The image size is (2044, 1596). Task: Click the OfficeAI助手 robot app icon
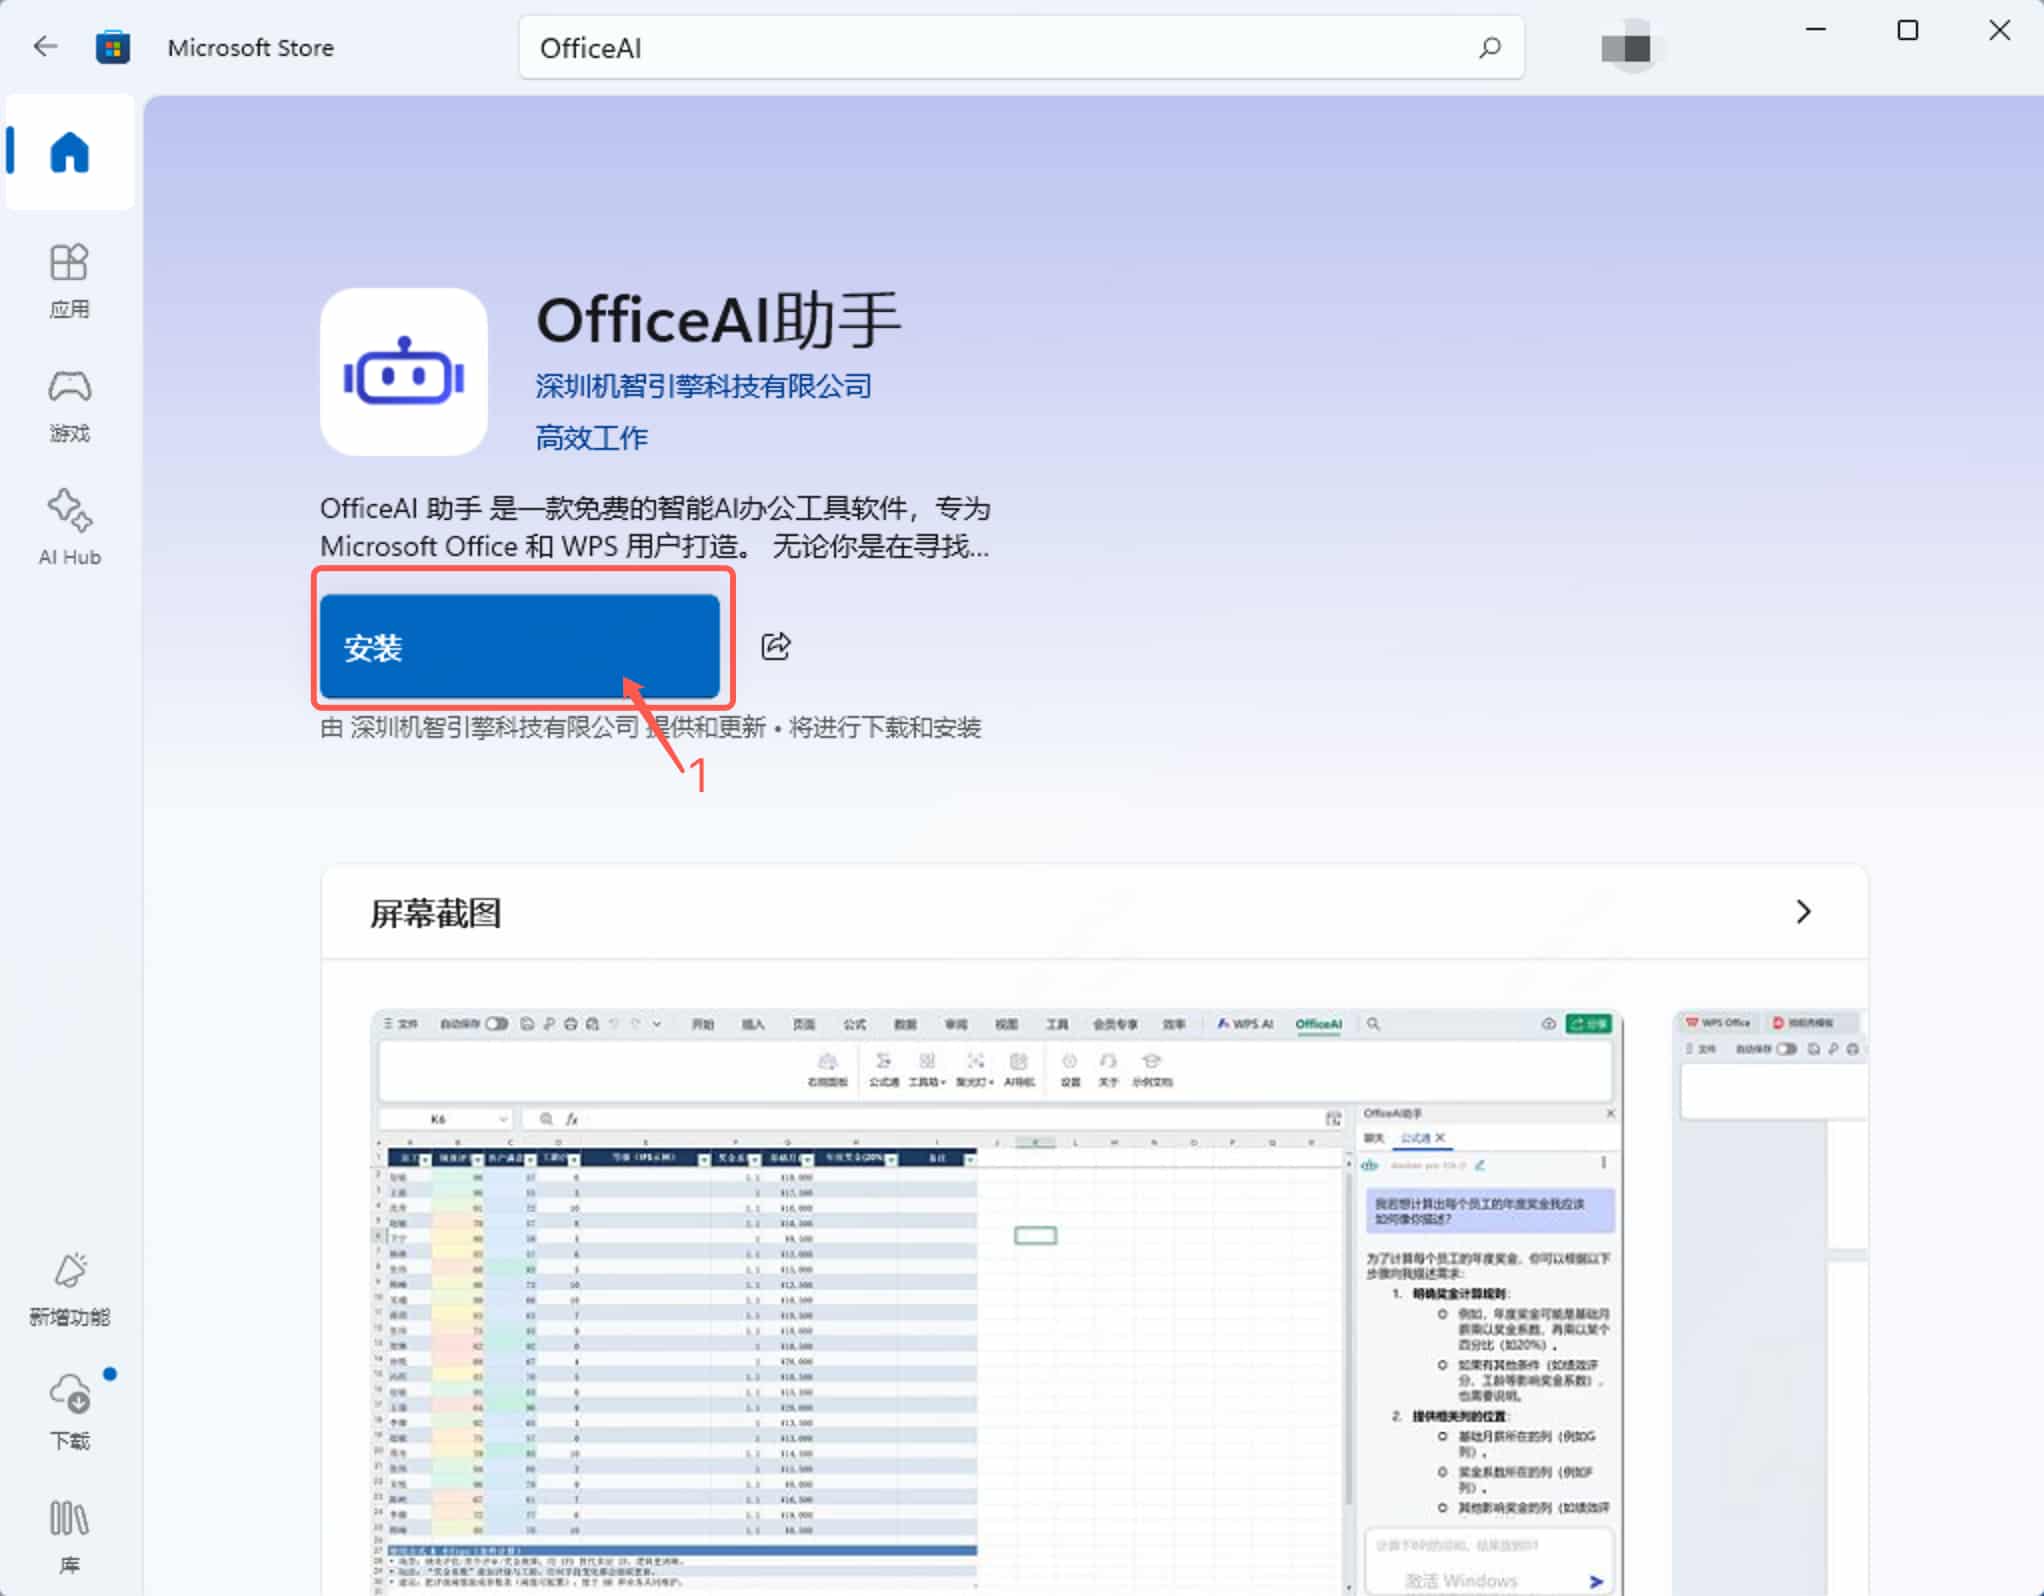tap(404, 371)
